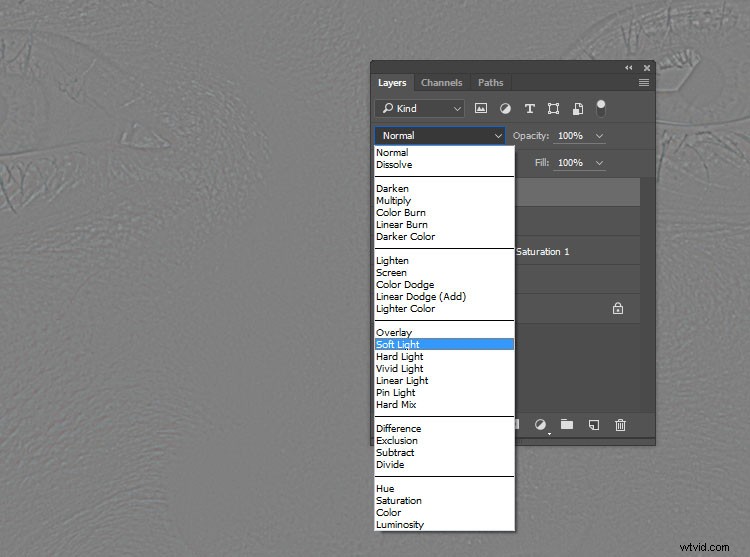Viewport: 750px width, 557px height.
Task: Create a new layer
Action: click(x=594, y=425)
